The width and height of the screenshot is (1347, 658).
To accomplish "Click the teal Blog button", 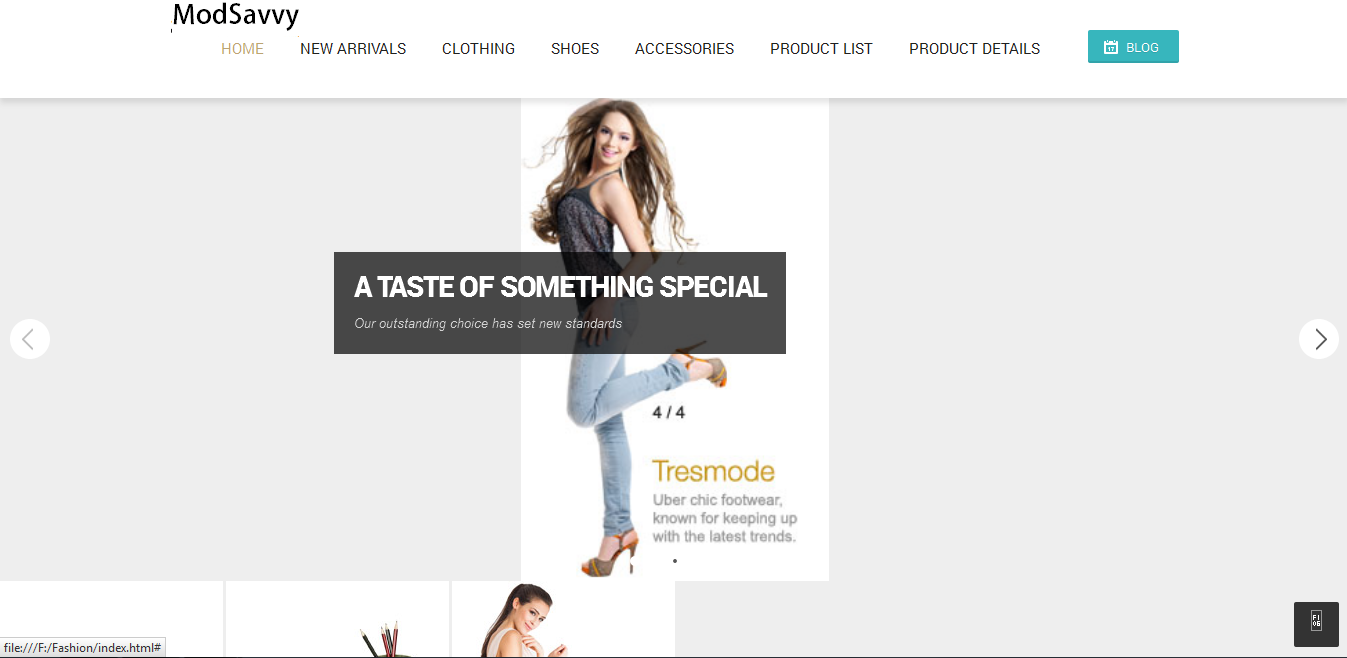I will pos(1133,47).
